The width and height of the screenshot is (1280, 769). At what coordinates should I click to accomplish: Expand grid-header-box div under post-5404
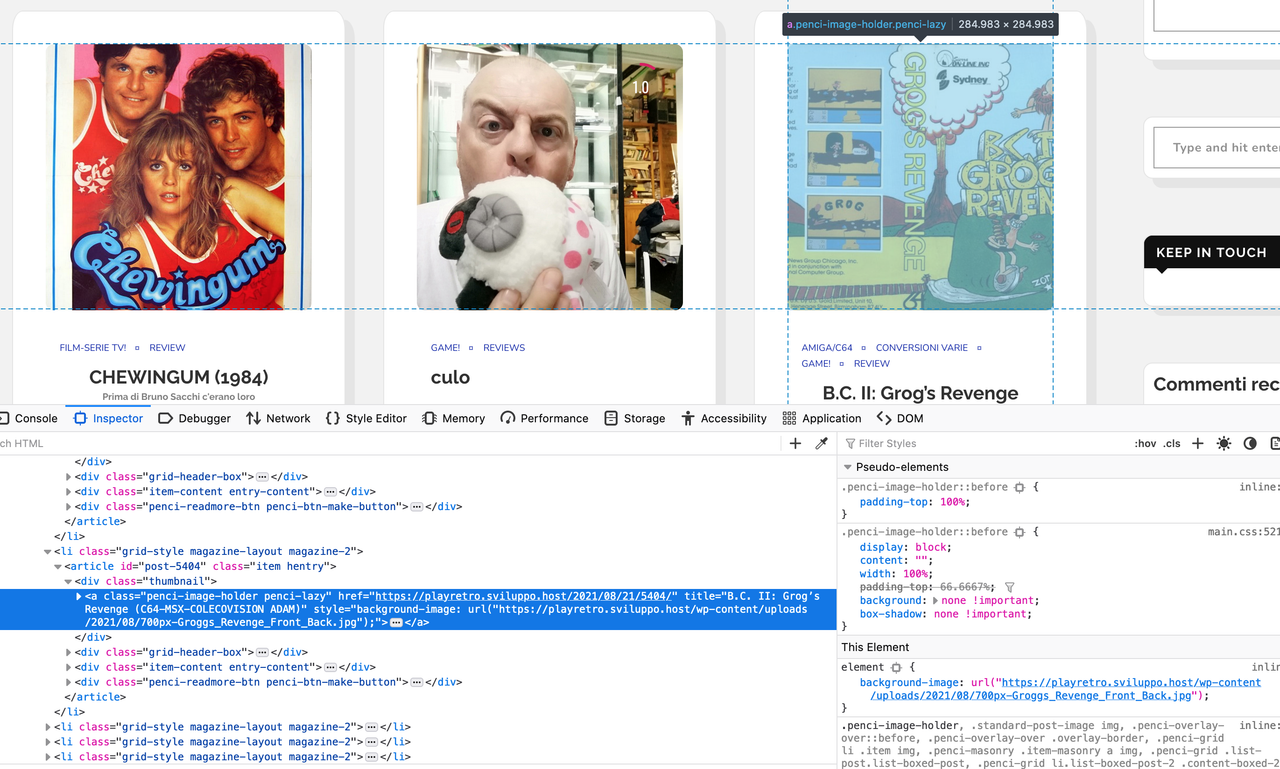pyautogui.click(x=69, y=652)
